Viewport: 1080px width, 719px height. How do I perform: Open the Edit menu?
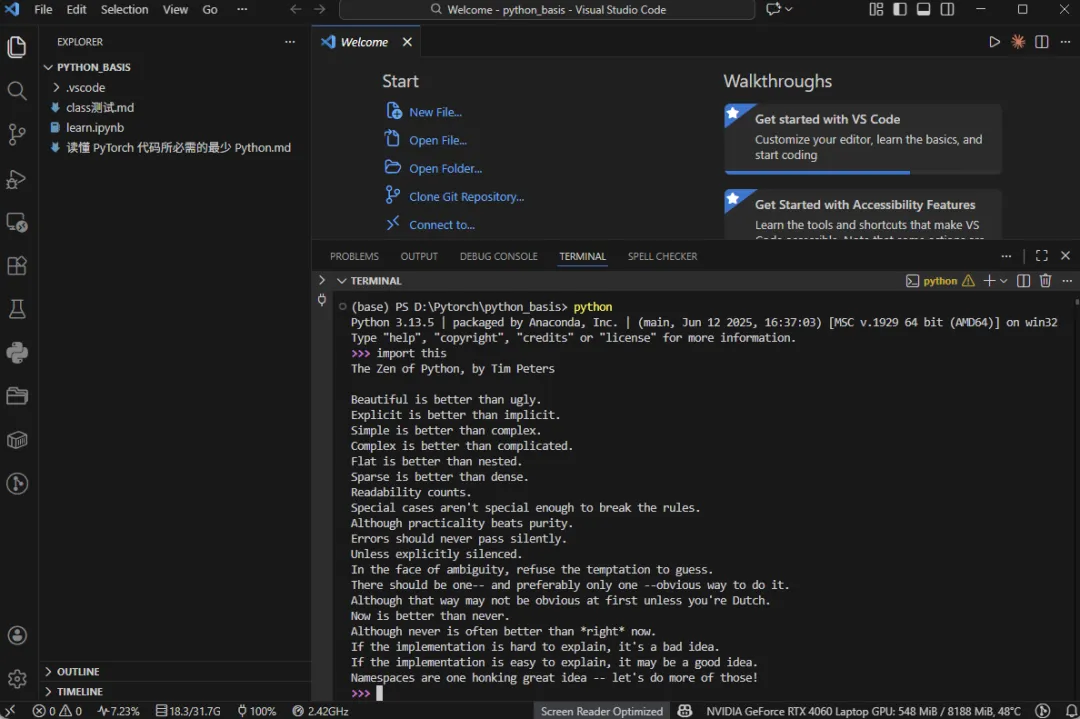coord(76,9)
